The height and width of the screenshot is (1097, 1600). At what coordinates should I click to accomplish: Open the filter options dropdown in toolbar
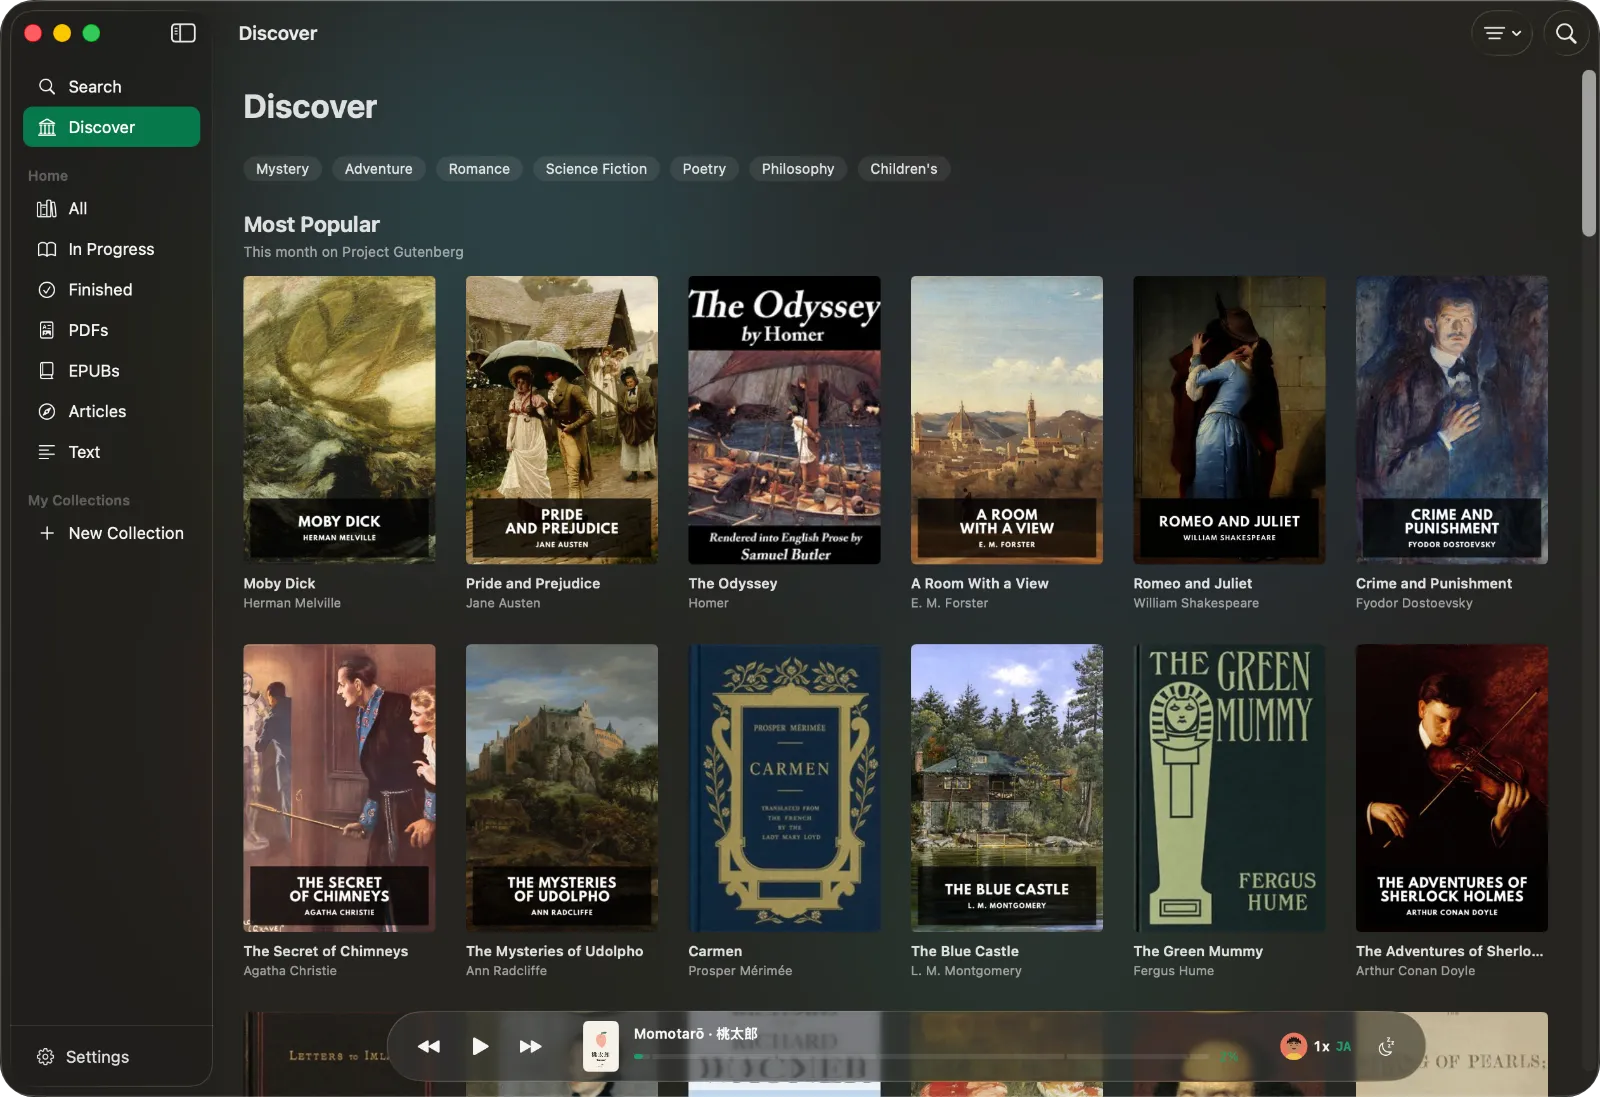(1501, 33)
